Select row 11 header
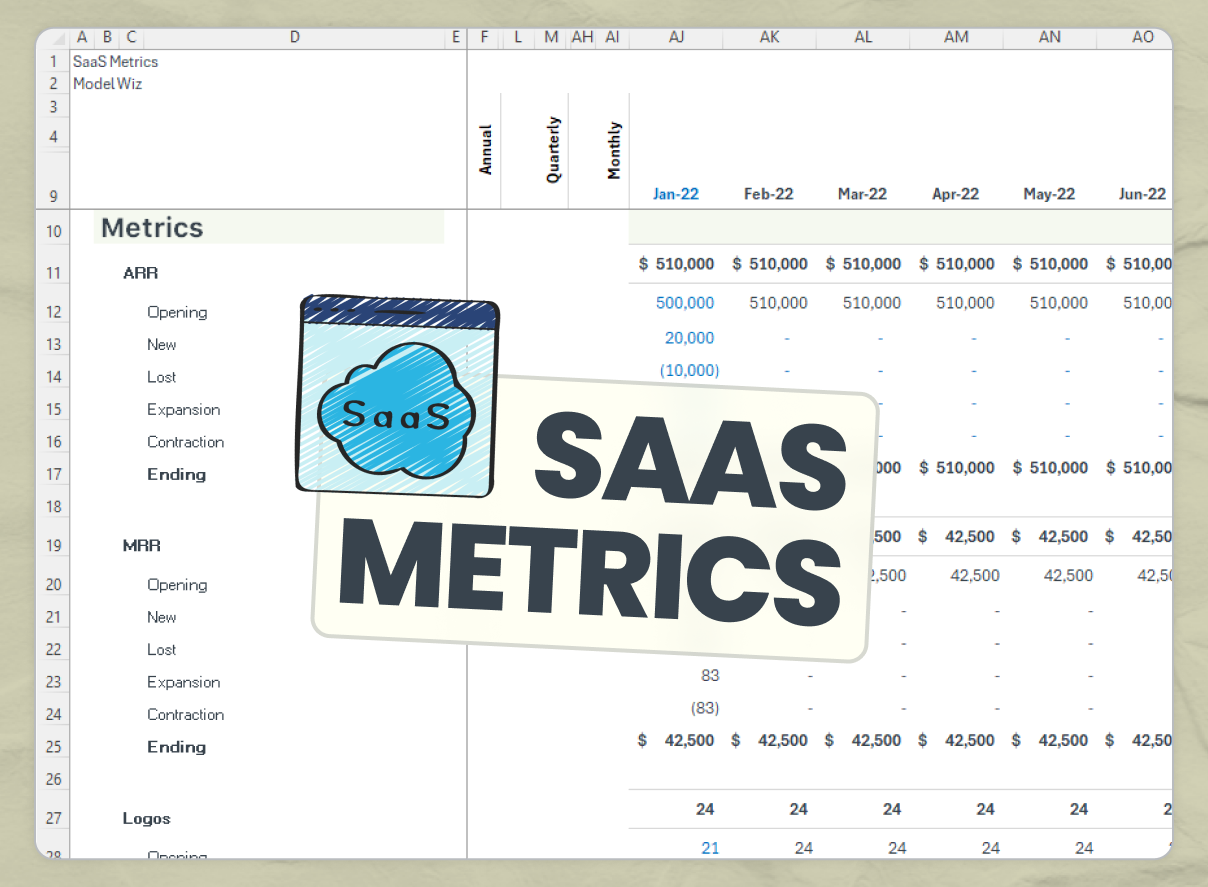The width and height of the screenshot is (1208, 887). (x=53, y=272)
